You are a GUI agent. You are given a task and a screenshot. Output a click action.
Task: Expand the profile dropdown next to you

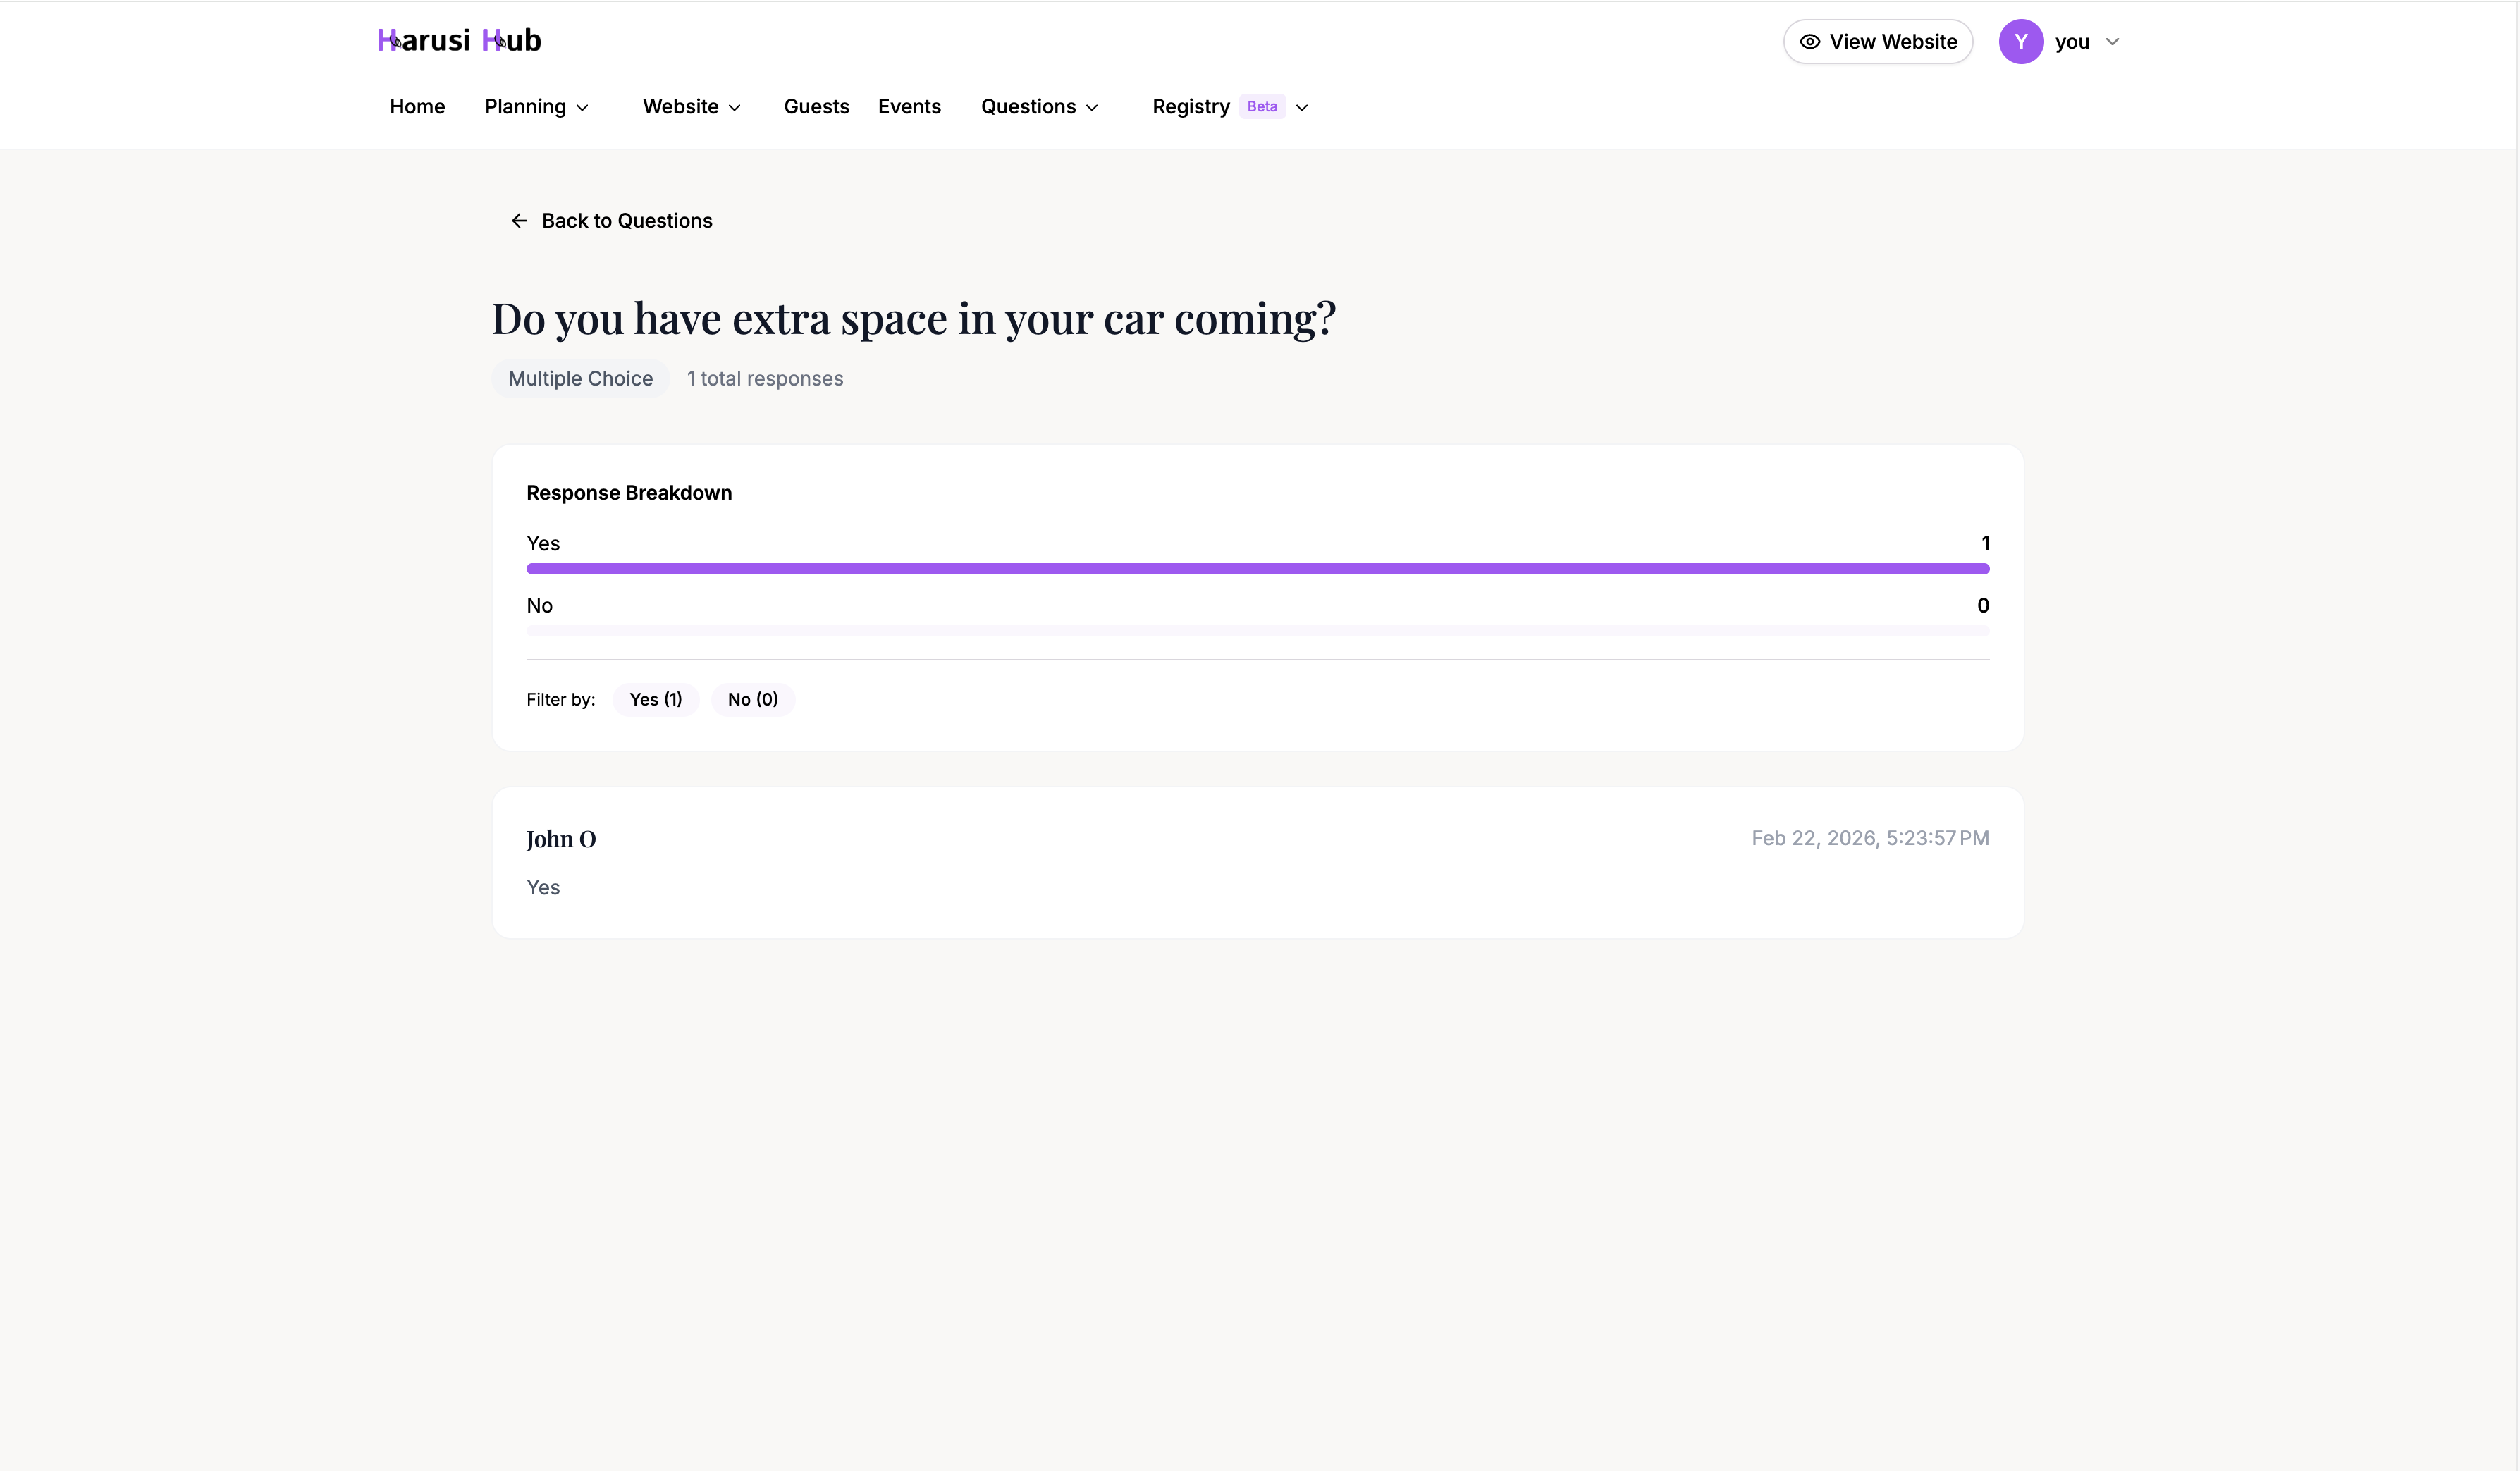coord(2113,41)
